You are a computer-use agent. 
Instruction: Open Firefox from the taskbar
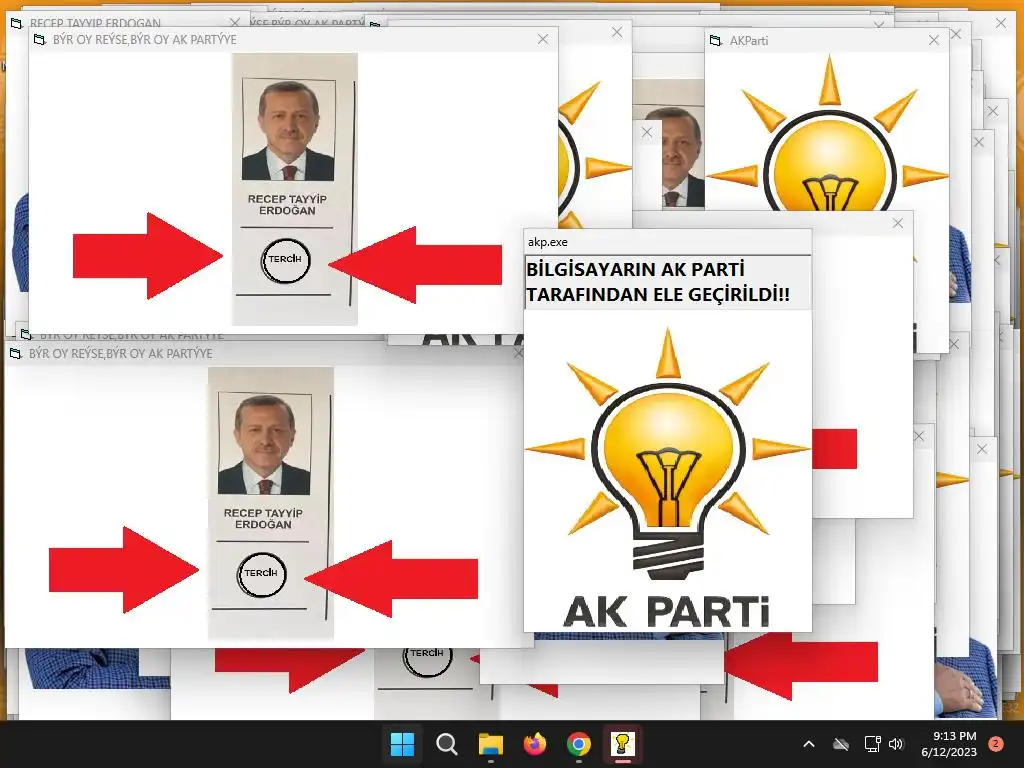tap(535, 744)
